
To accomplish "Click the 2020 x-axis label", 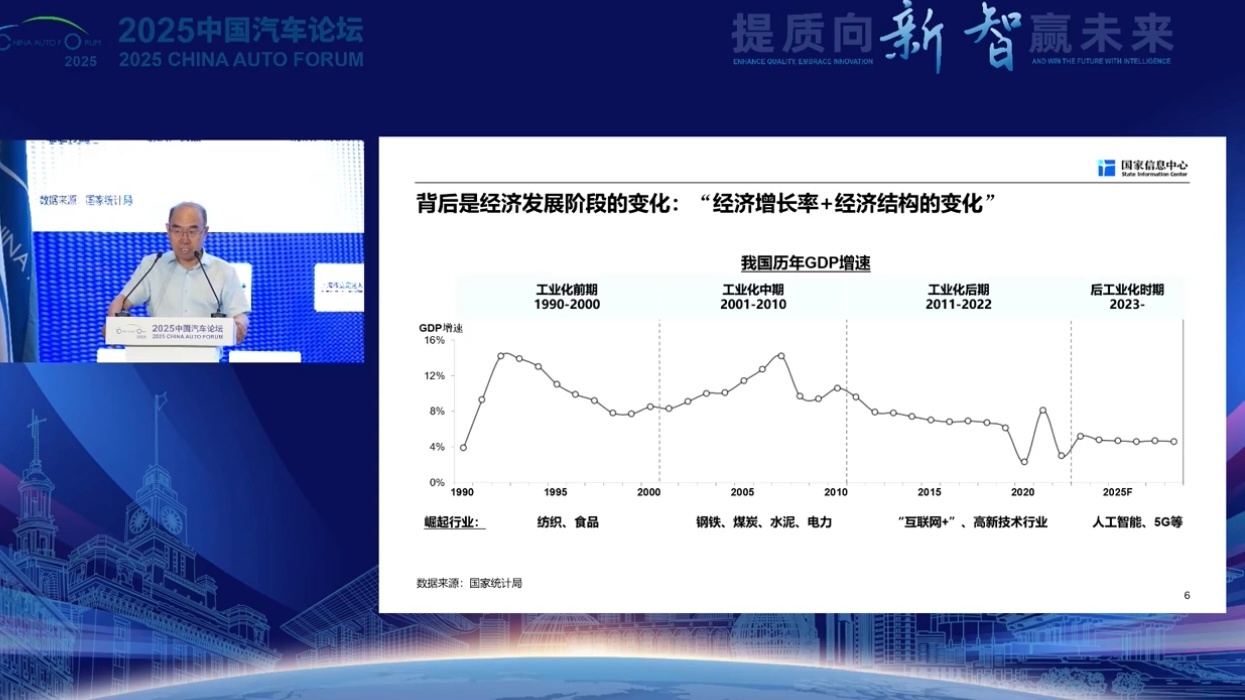I will pyautogui.click(x=1023, y=493).
